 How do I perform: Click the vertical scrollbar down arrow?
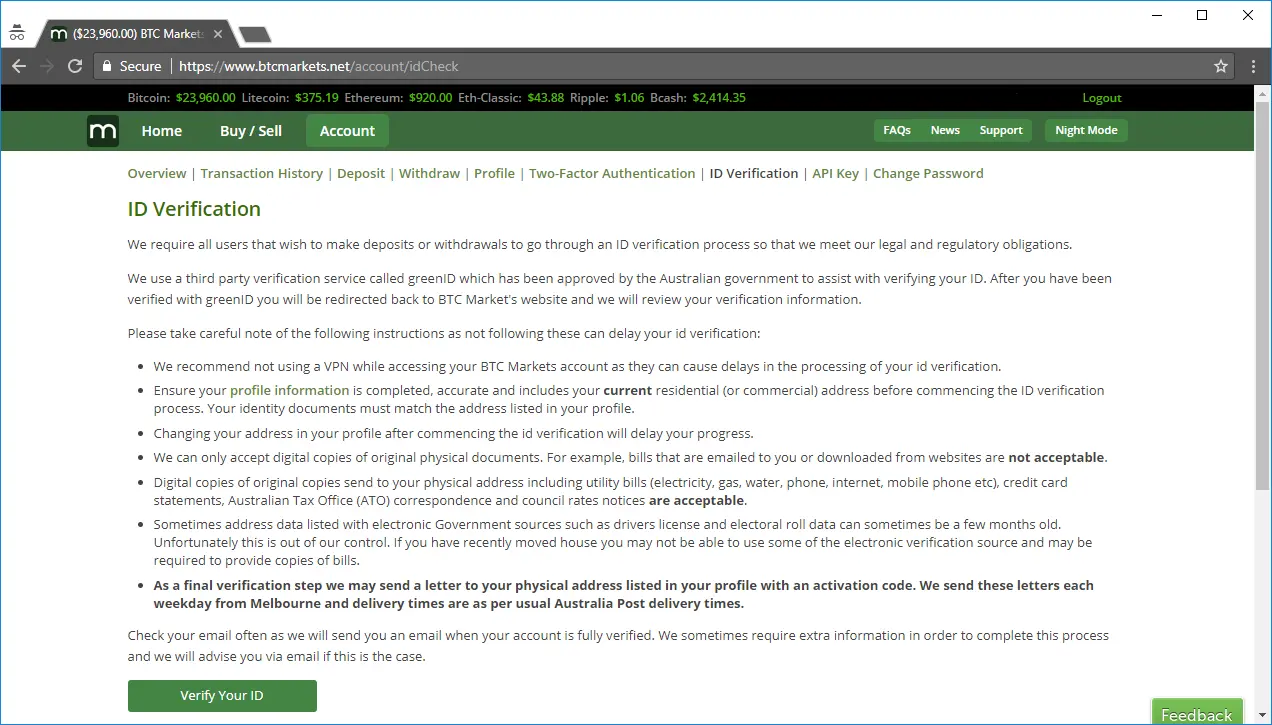(x=1262, y=716)
